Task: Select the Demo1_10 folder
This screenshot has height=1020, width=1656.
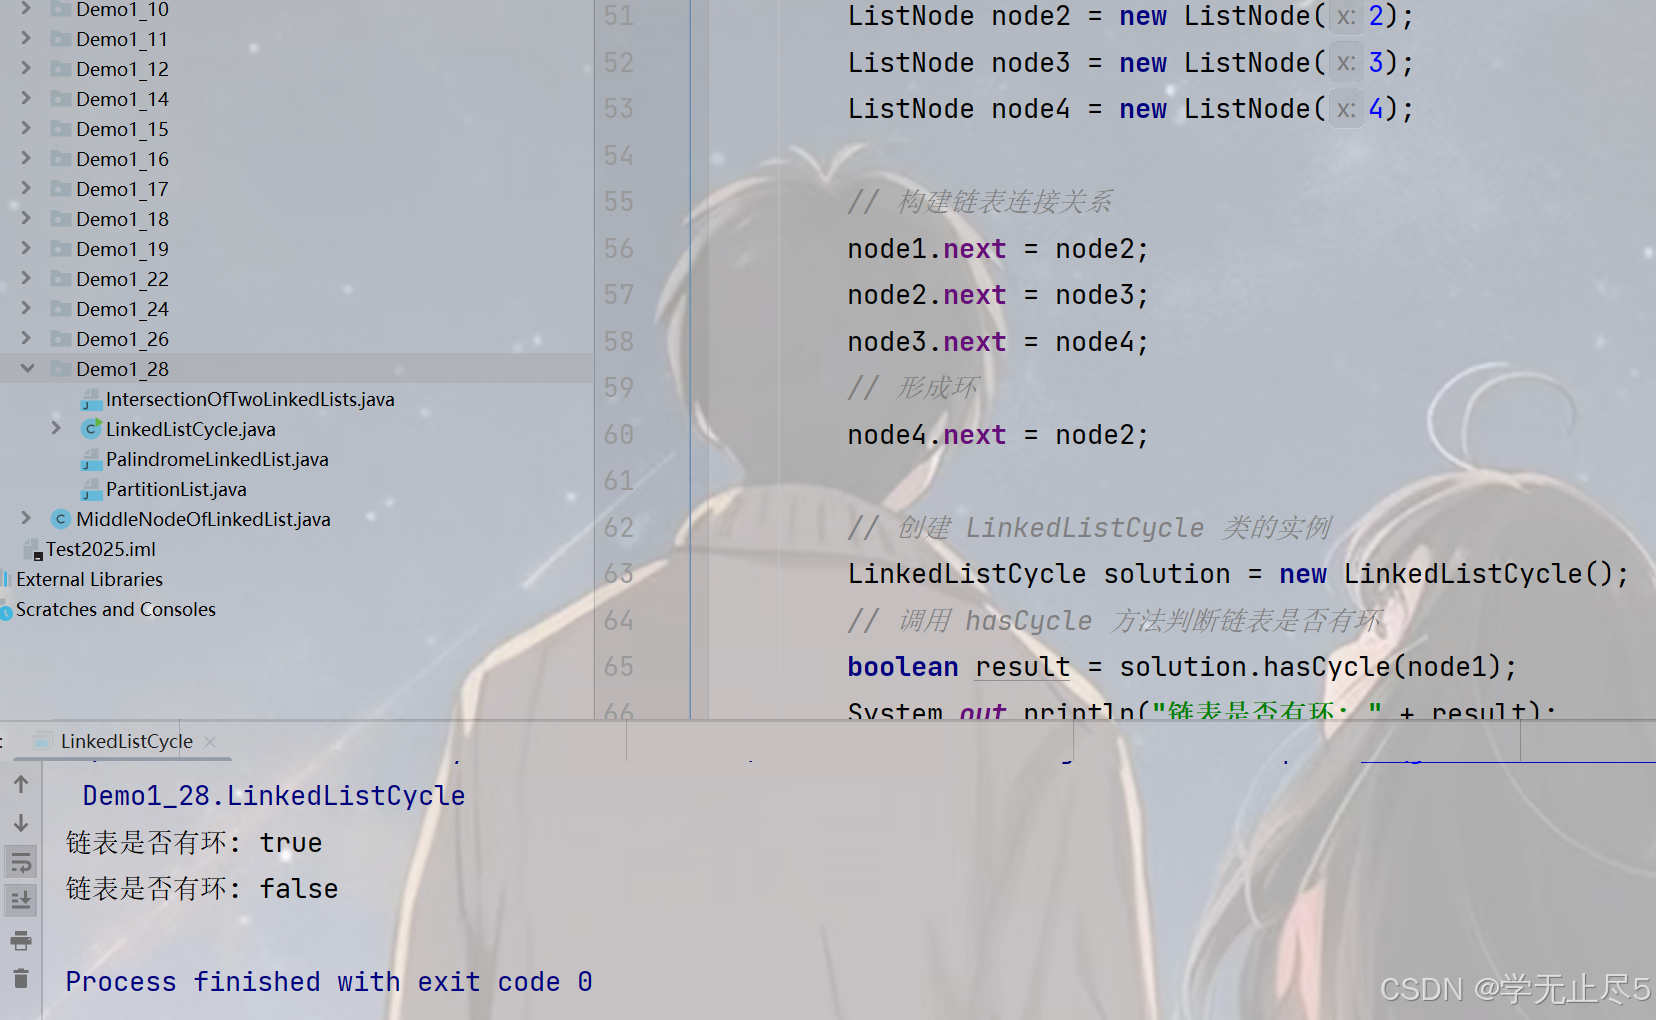Action: [122, 10]
